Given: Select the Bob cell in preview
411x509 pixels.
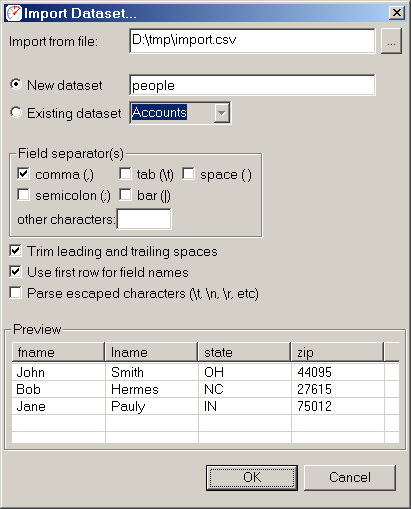Looking at the screenshot, I should [59, 389].
